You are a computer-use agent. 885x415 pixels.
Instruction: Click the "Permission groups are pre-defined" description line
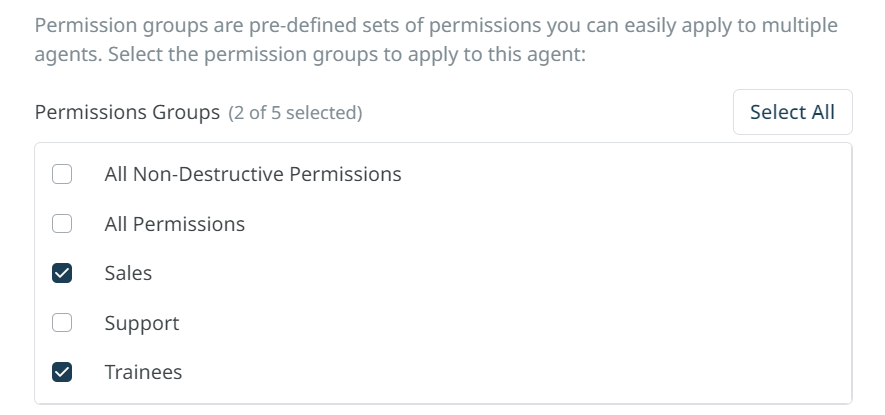tap(436, 25)
